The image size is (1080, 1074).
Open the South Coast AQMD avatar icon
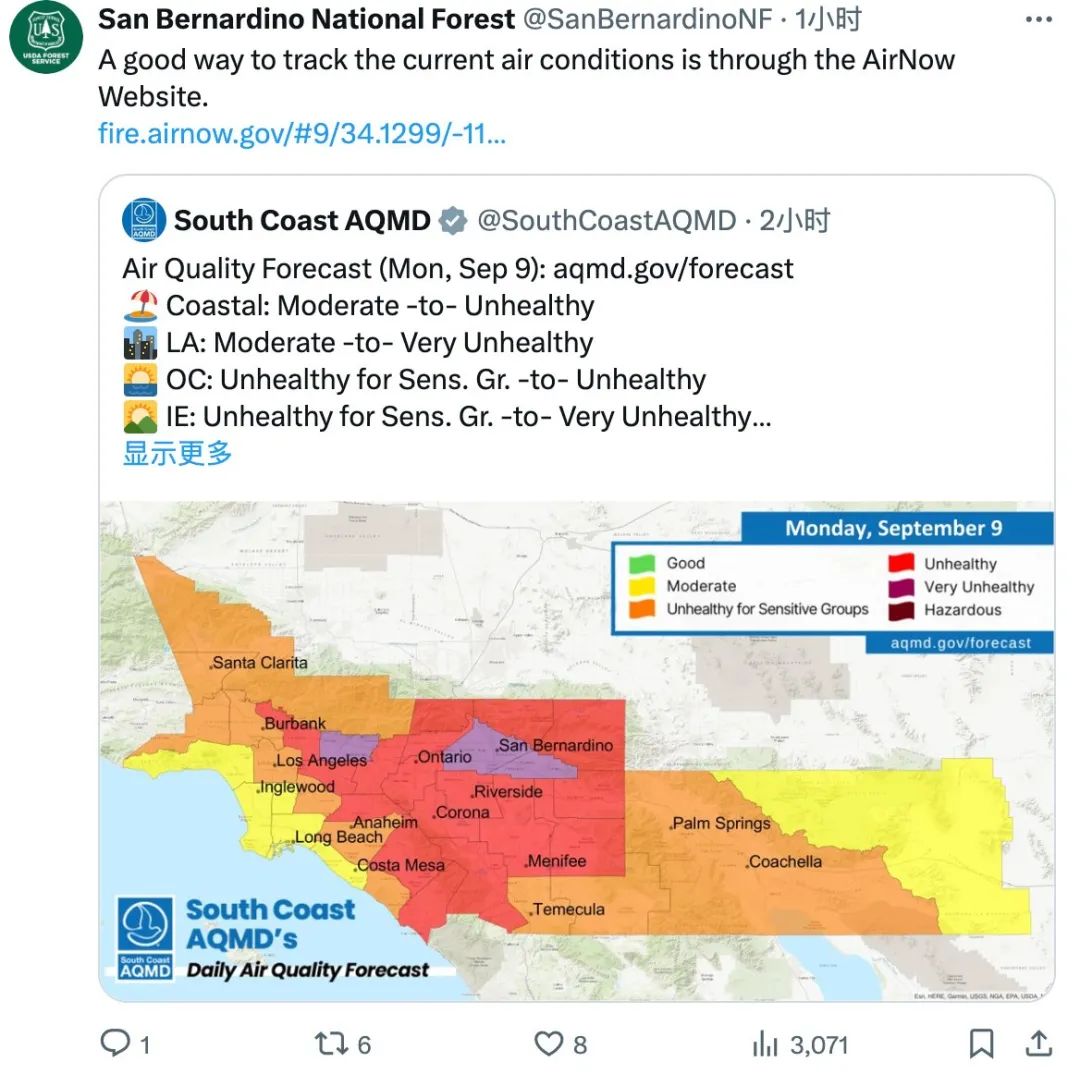pyautogui.click(x=144, y=220)
